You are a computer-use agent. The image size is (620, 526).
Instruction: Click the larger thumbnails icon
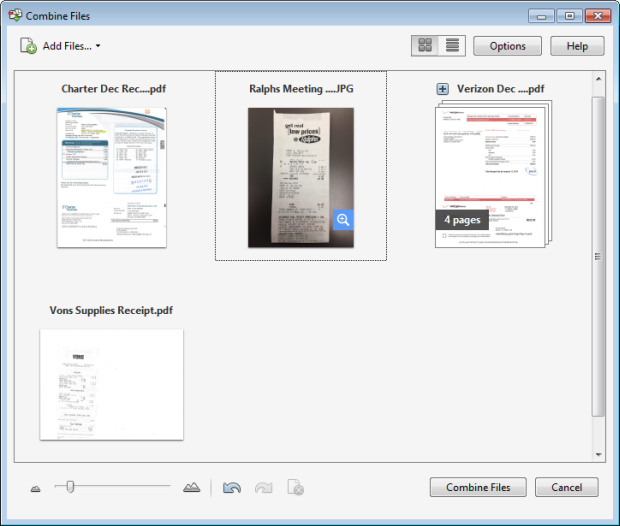[192, 487]
